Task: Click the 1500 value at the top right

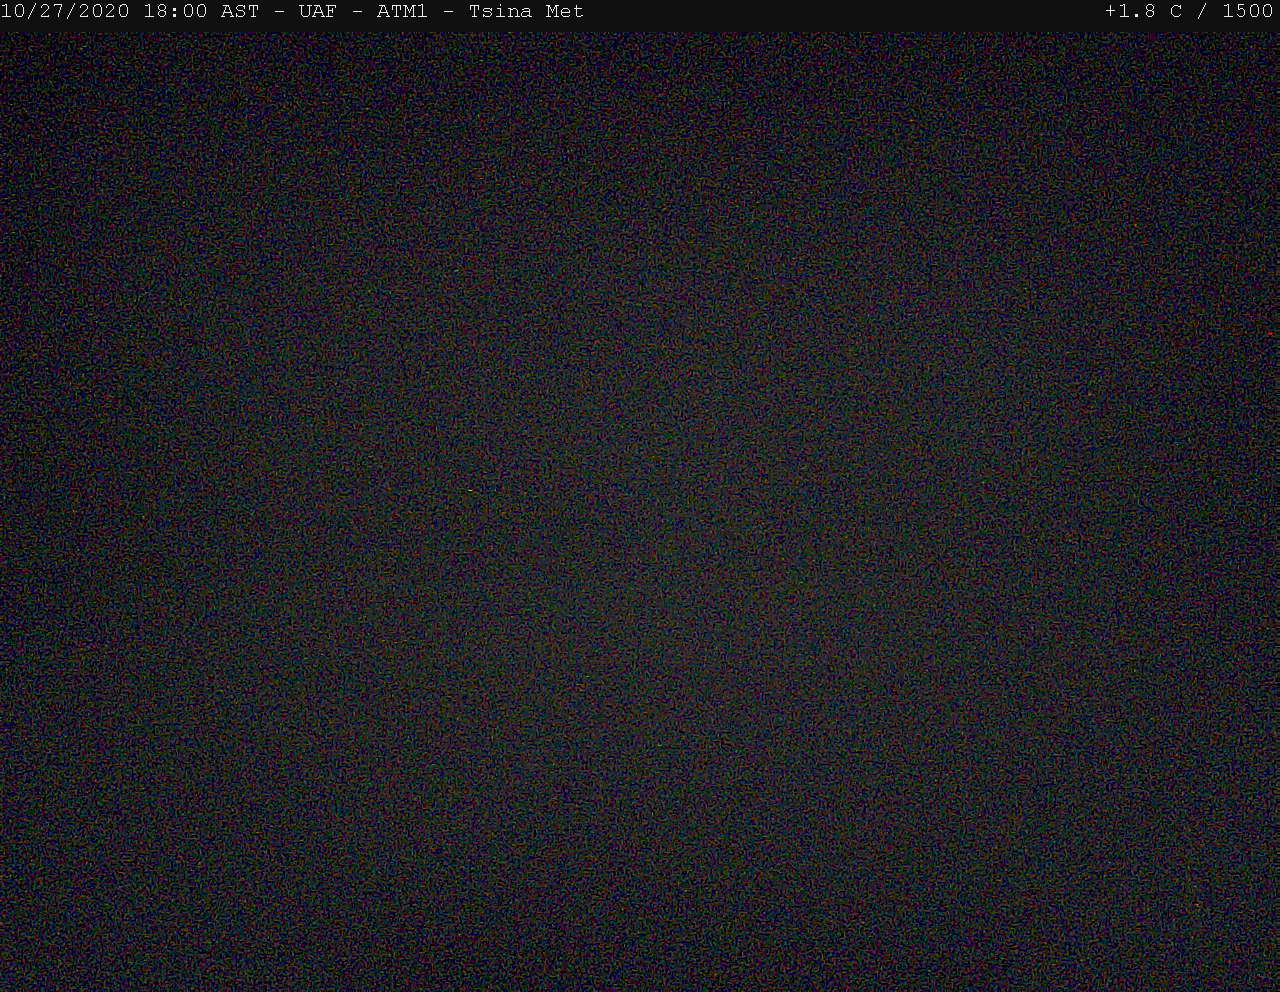Action: (1248, 11)
